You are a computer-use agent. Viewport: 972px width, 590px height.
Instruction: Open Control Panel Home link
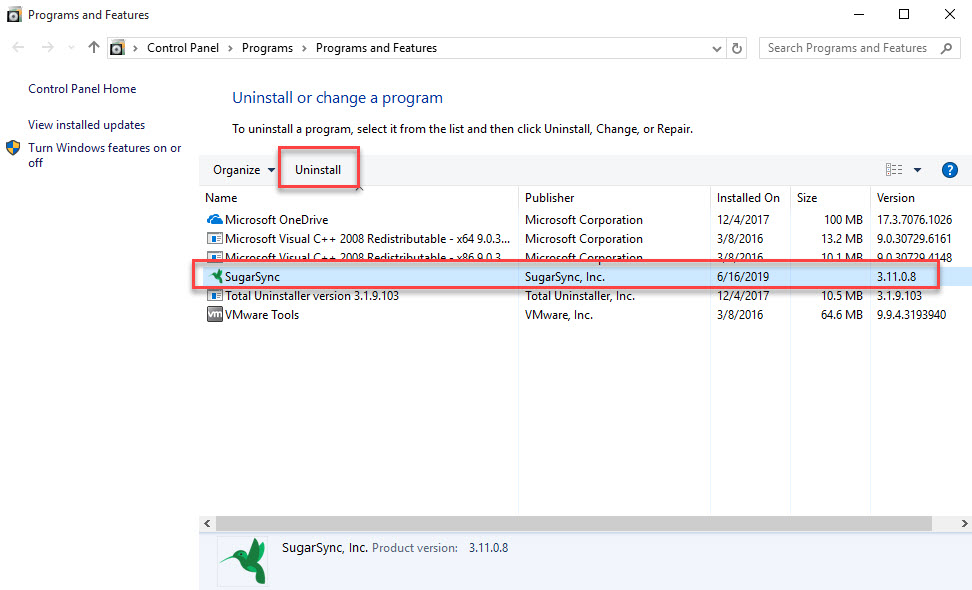pyautogui.click(x=82, y=89)
